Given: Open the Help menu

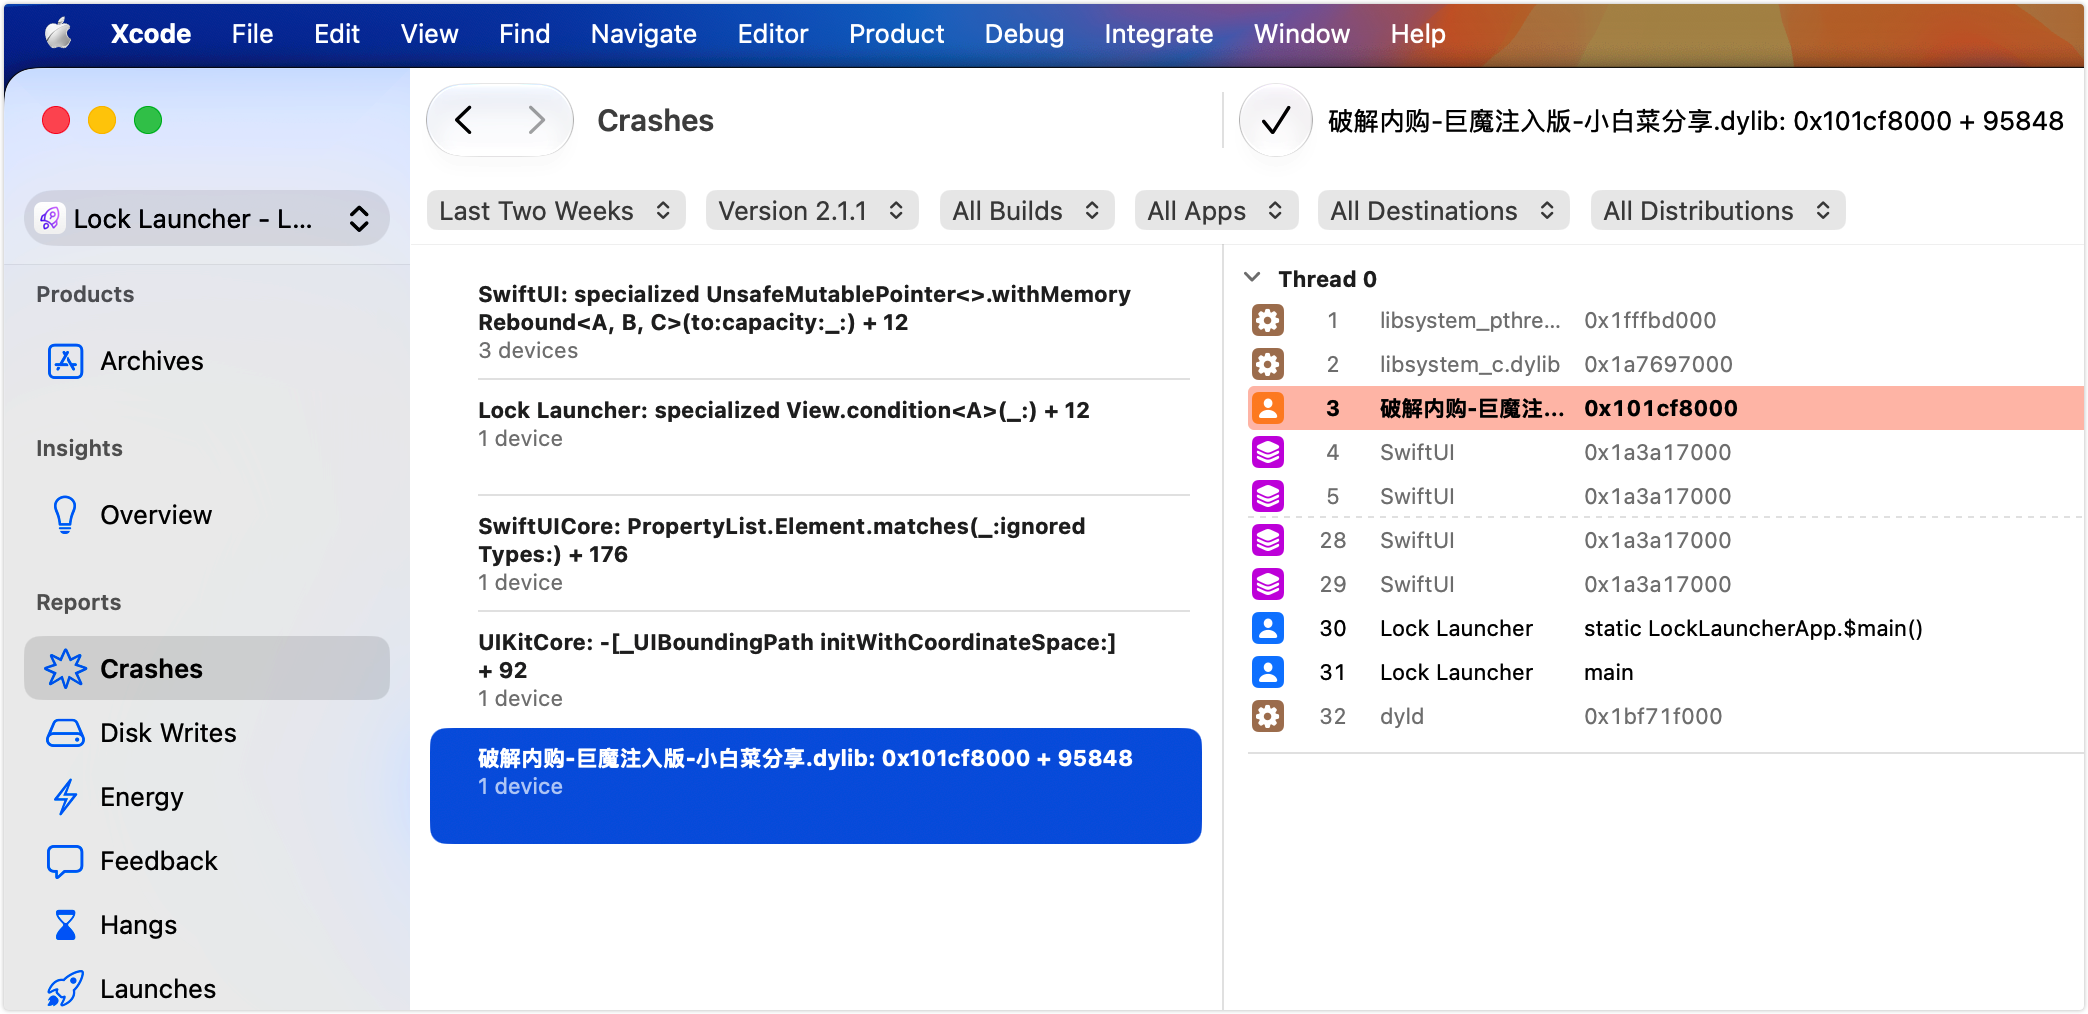Looking at the screenshot, I should tap(1418, 34).
